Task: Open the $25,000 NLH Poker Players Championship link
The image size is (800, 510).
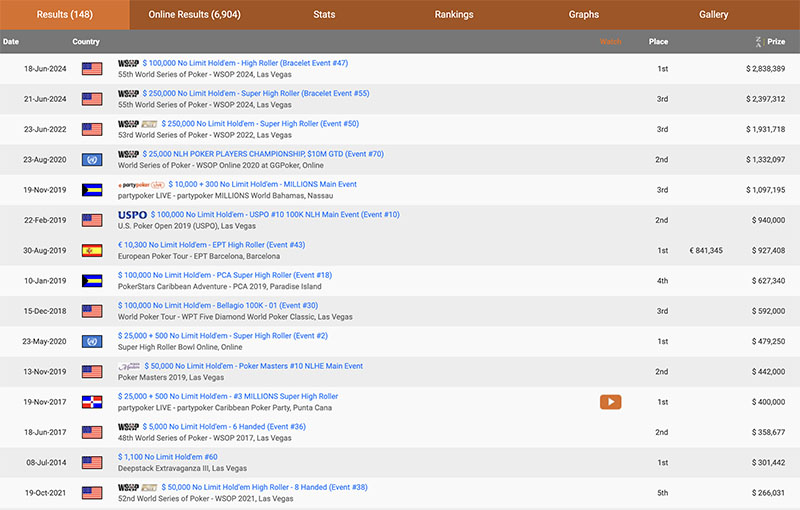Action: [x=263, y=154]
